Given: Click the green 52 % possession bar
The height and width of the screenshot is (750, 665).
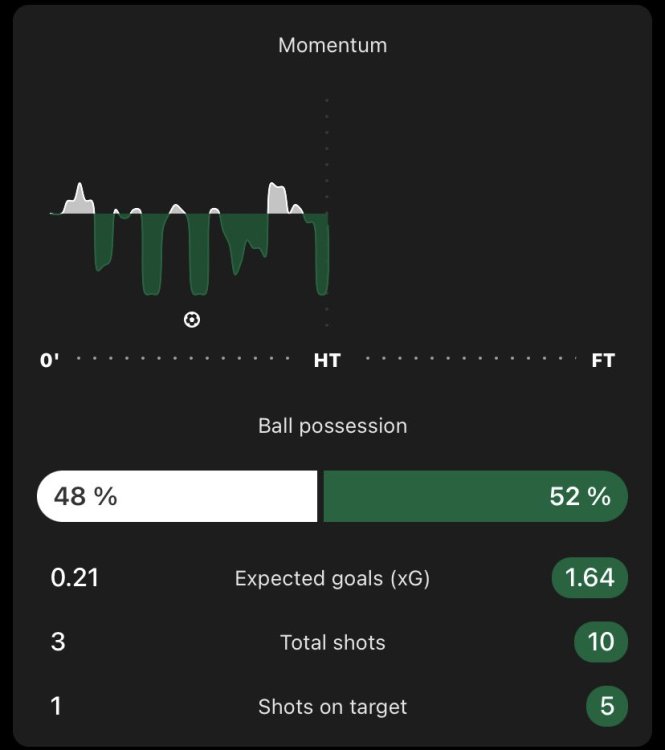Looking at the screenshot, I should (475, 496).
